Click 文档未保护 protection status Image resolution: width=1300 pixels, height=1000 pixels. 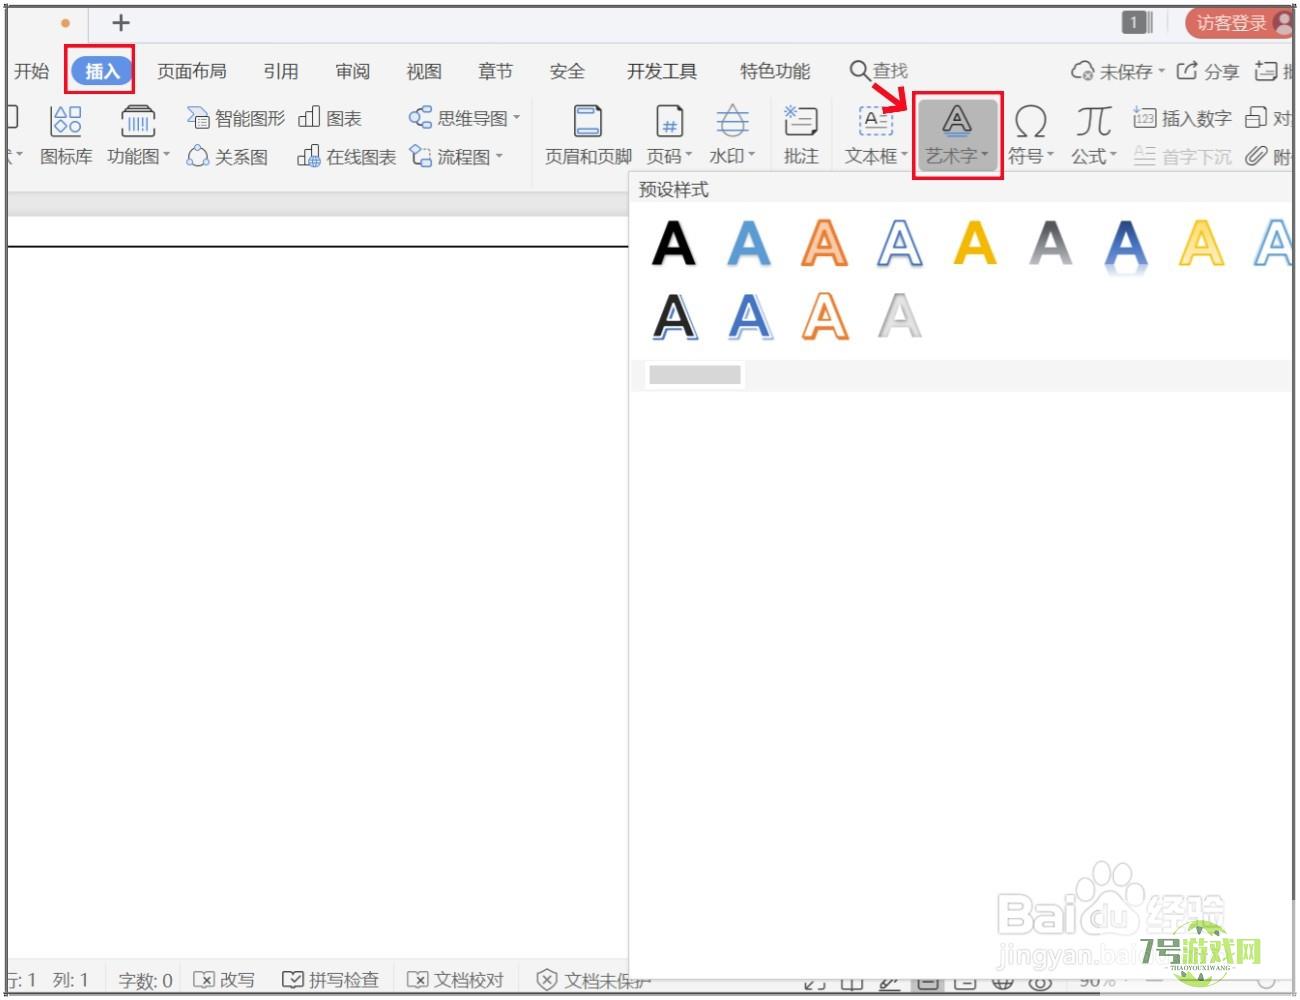tap(593, 980)
